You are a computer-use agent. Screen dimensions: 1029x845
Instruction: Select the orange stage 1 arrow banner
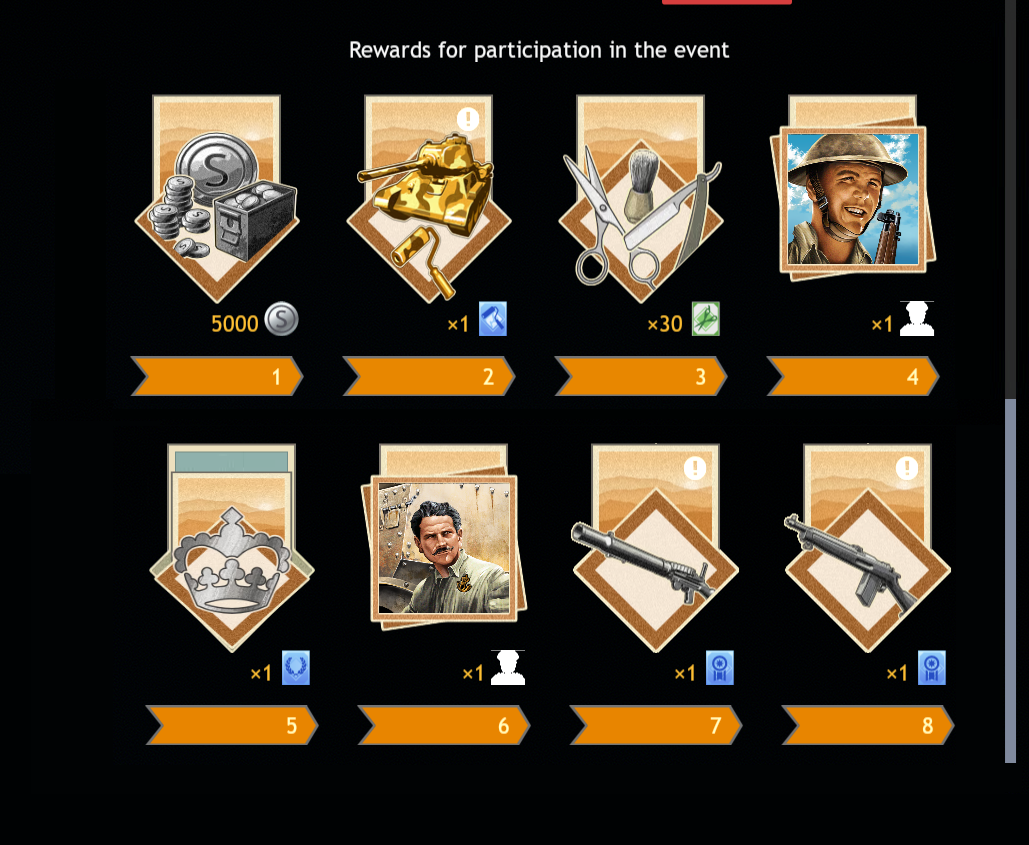coord(217,377)
